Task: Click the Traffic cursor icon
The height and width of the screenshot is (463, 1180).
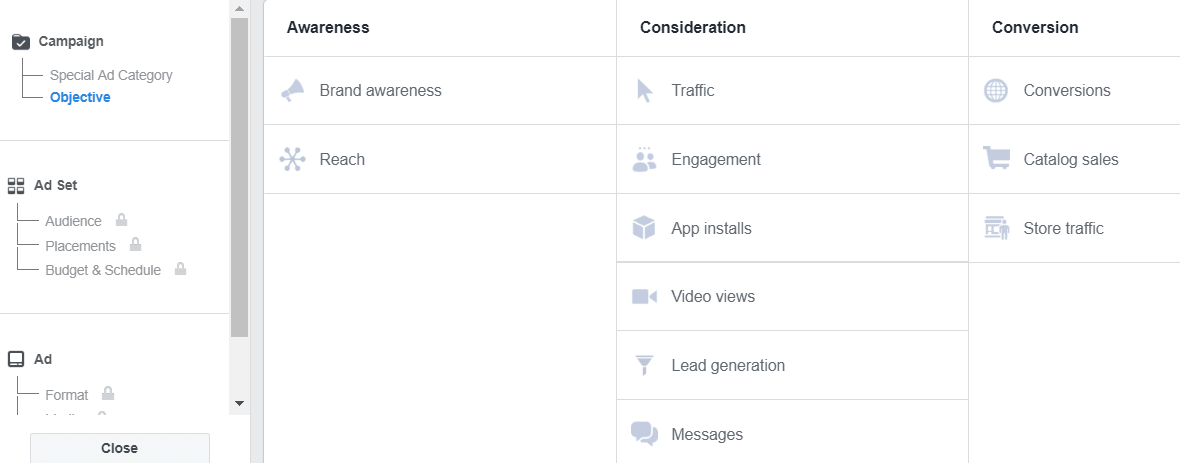Action: [x=645, y=91]
